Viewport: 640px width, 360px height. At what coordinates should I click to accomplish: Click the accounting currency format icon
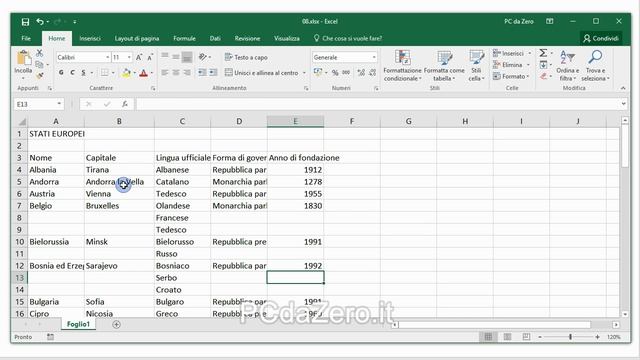pos(318,73)
